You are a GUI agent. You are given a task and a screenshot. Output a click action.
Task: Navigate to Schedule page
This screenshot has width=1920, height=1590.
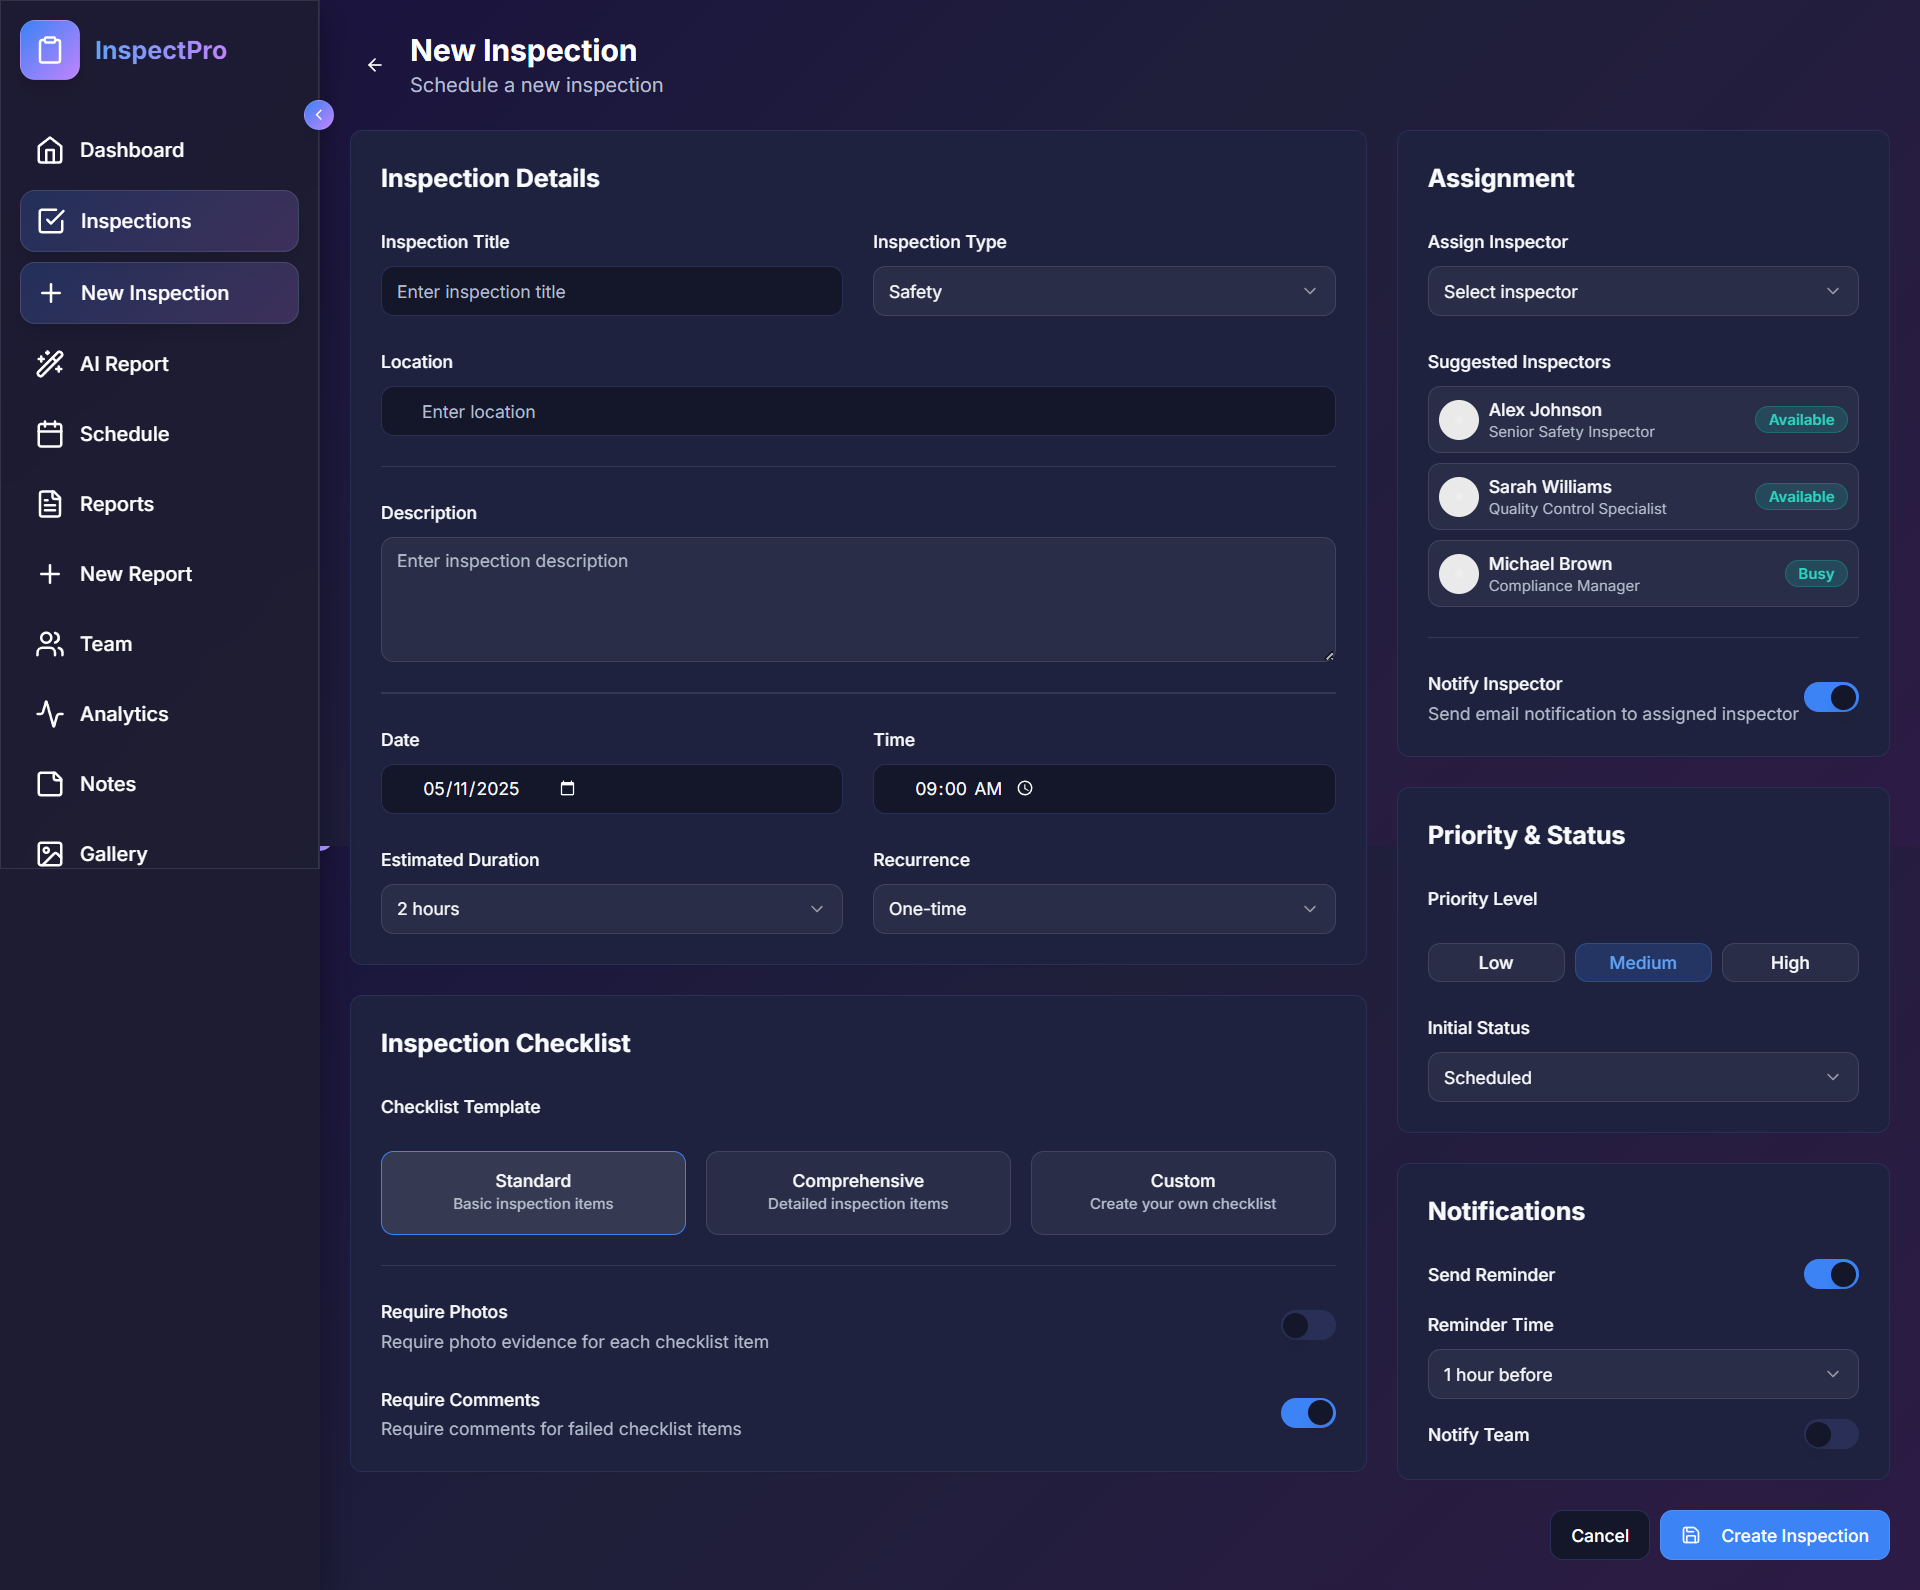[x=159, y=434]
